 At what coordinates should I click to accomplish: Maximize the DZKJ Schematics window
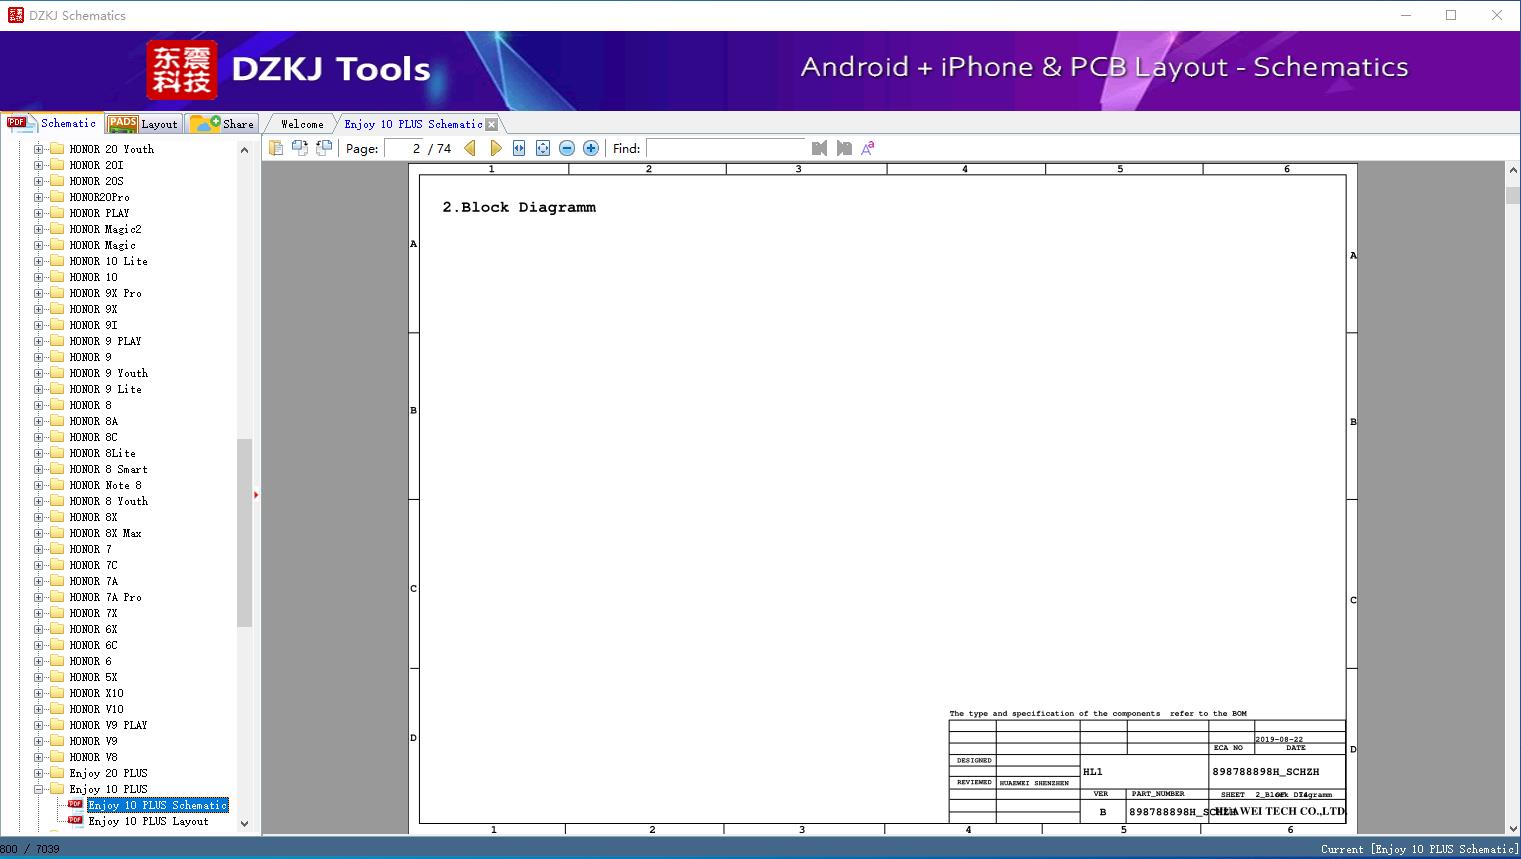click(x=1451, y=15)
